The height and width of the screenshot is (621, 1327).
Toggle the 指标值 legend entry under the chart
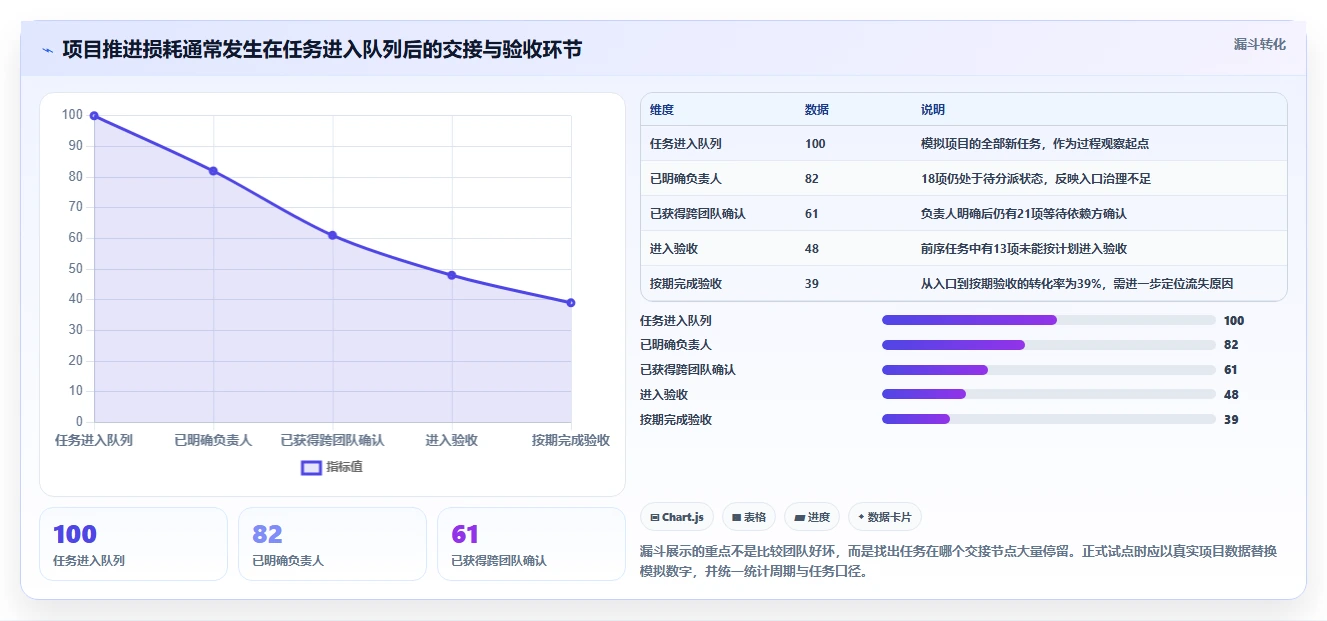click(x=332, y=467)
